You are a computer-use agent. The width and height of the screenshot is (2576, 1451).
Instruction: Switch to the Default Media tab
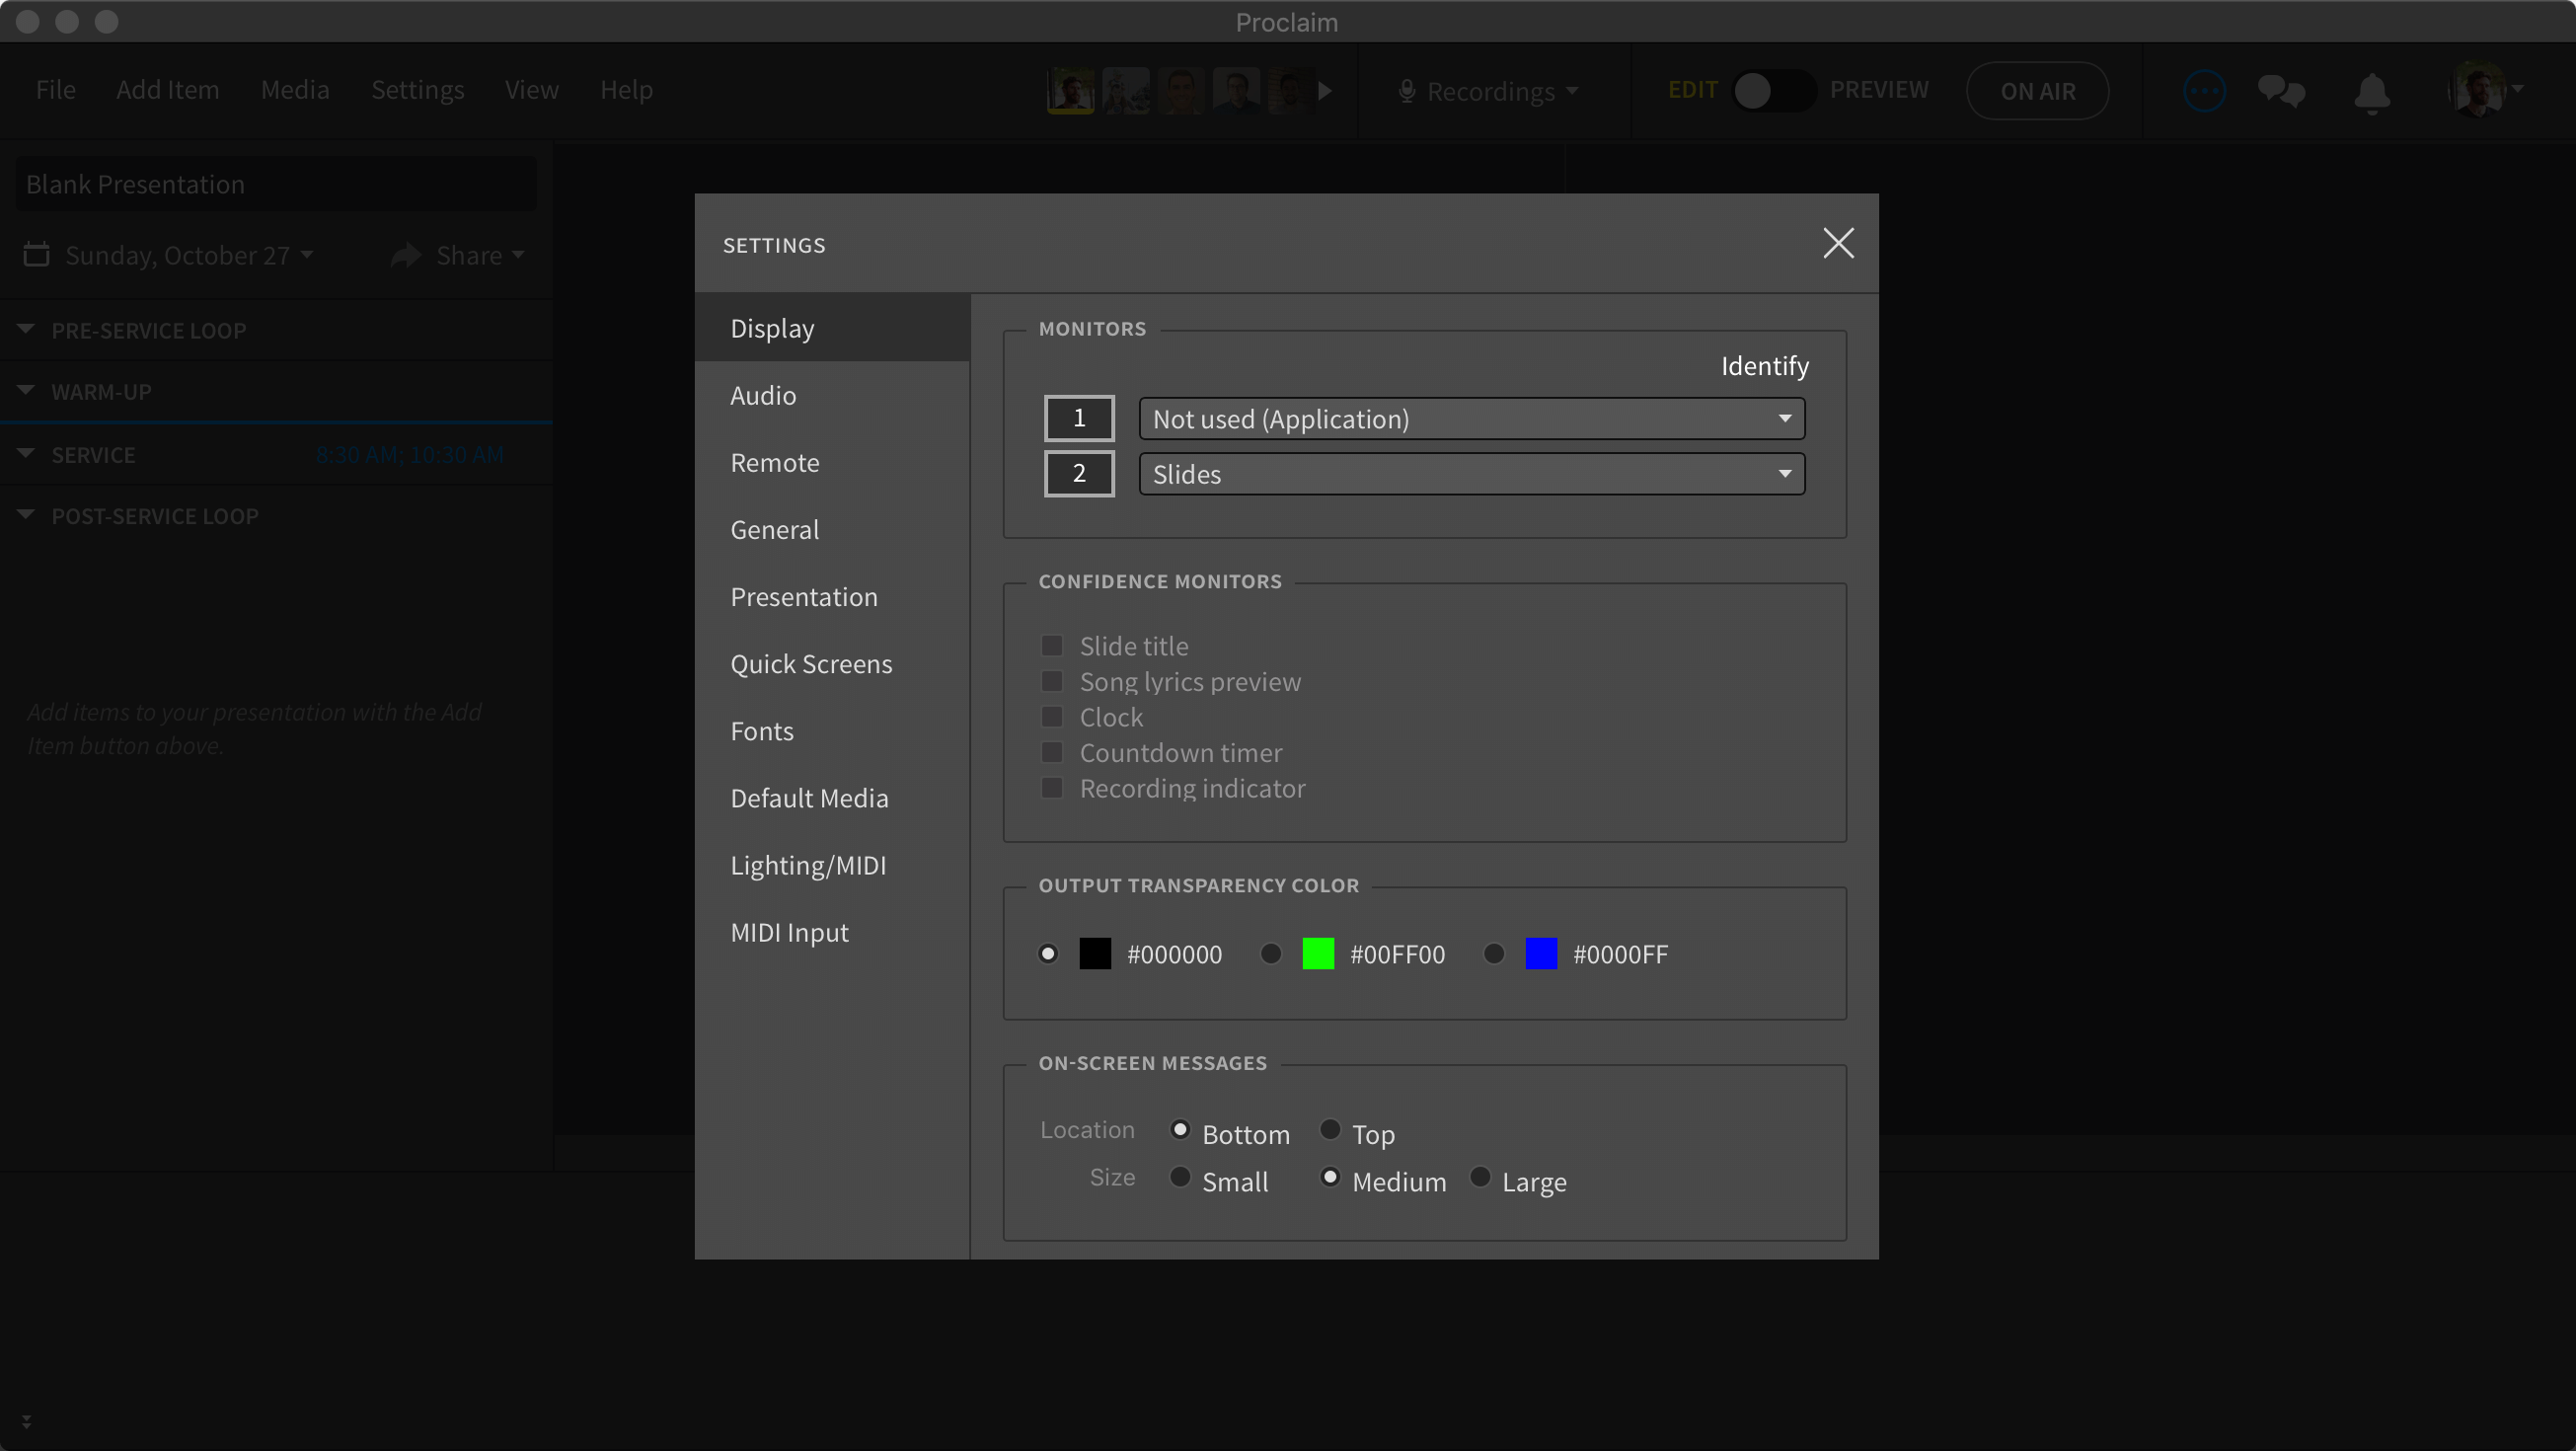pos(832,797)
